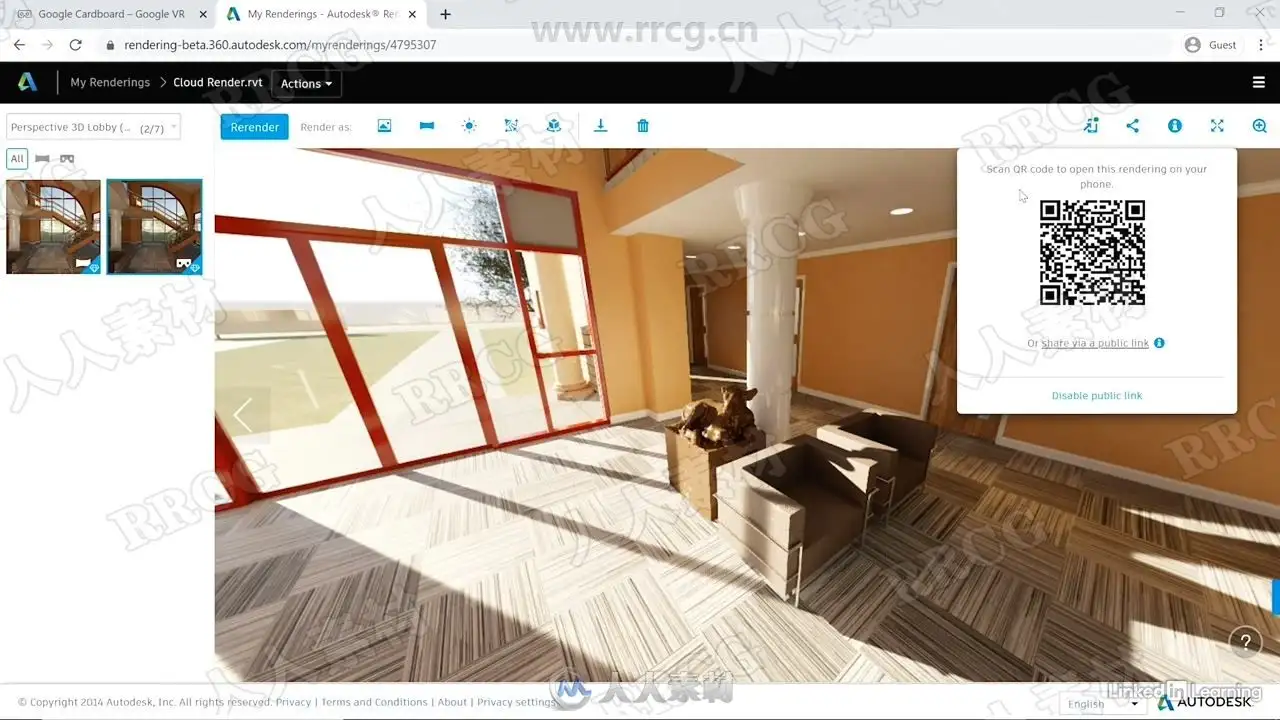The height and width of the screenshot is (720, 1280).
Task: Show rendering info icon in toolbar
Action: click(x=1175, y=126)
